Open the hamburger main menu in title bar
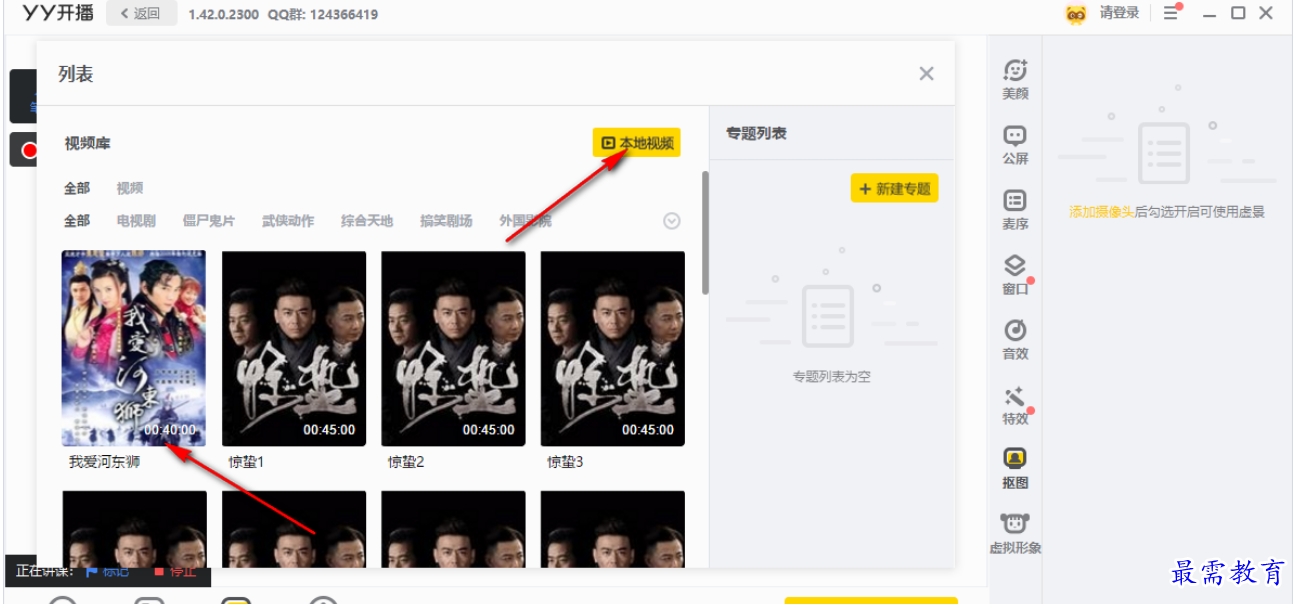Screen dimensions: 1293x604 (x=1171, y=13)
